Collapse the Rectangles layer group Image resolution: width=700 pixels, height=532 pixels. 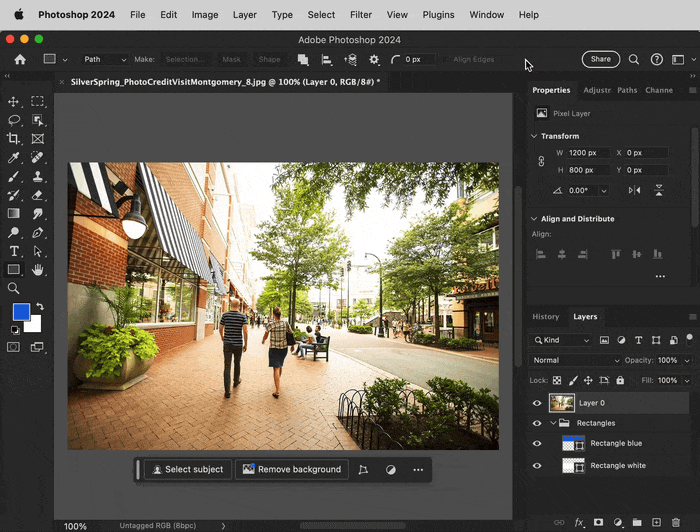coord(552,423)
